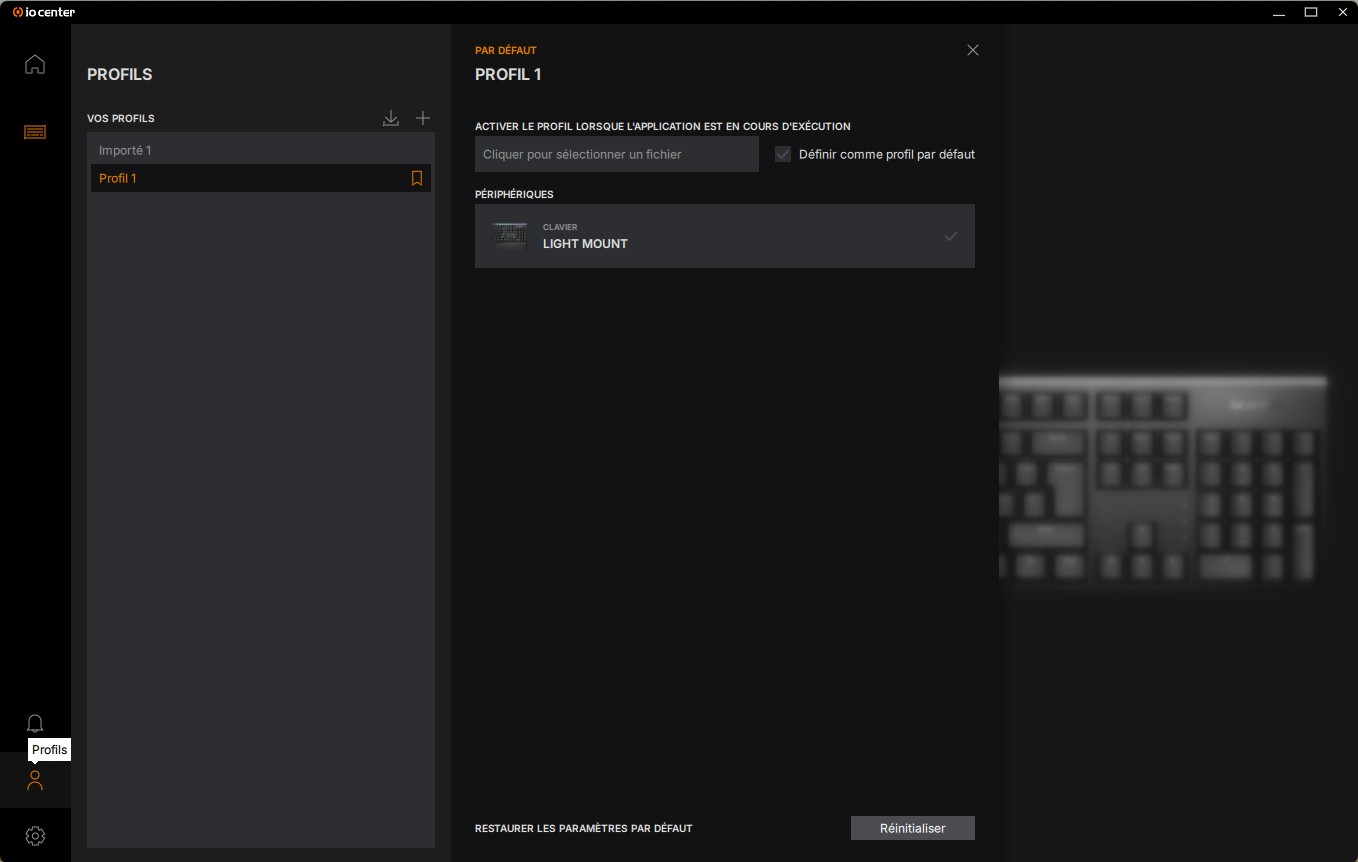Select the keyboard devices icon in sidebar
Viewport: 1358px width, 862px height.
(x=35, y=131)
